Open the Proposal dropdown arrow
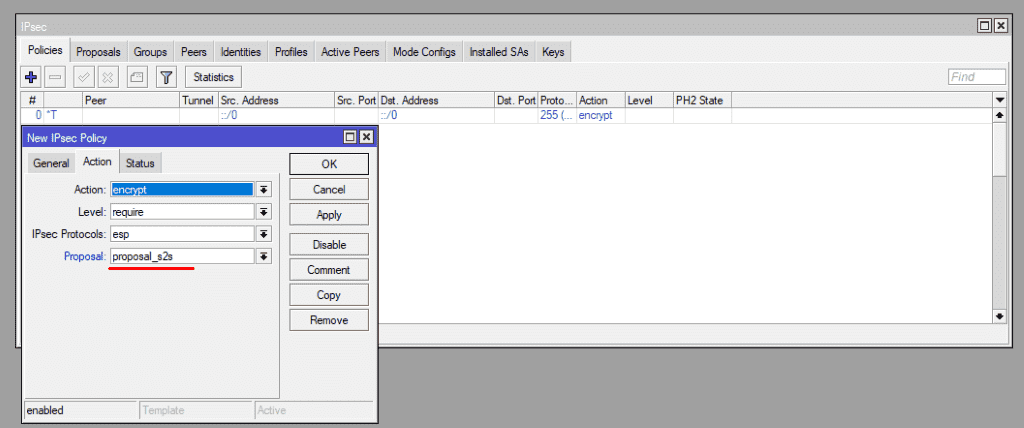This screenshot has width=1024, height=428. tap(264, 257)
